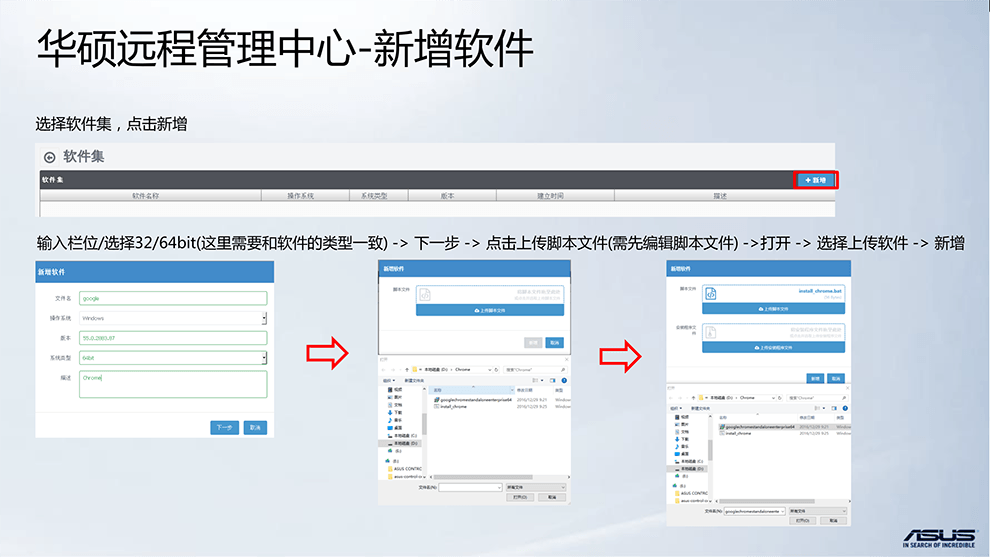Click the installer file icon in right dialog
990x557 pixels.
pyautogui.click(x=711, y=332)
